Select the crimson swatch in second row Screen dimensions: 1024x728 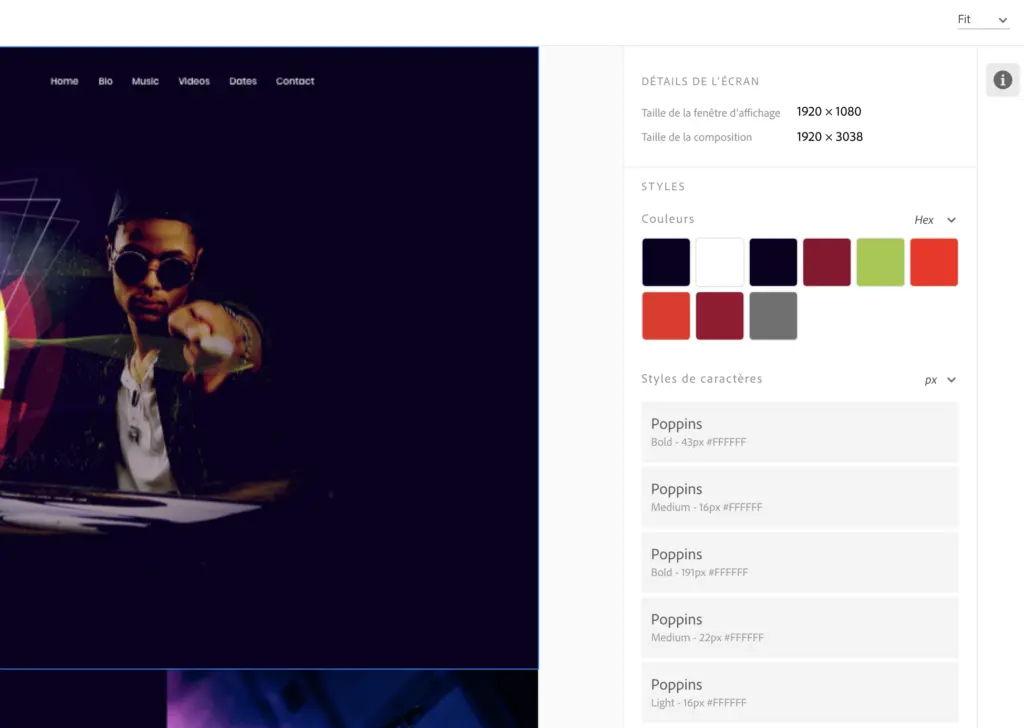point(719,315)
